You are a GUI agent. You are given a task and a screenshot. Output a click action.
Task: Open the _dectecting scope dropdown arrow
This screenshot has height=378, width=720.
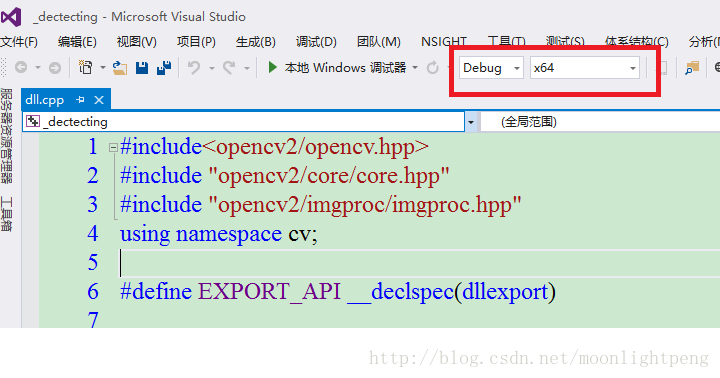point(471,122)
